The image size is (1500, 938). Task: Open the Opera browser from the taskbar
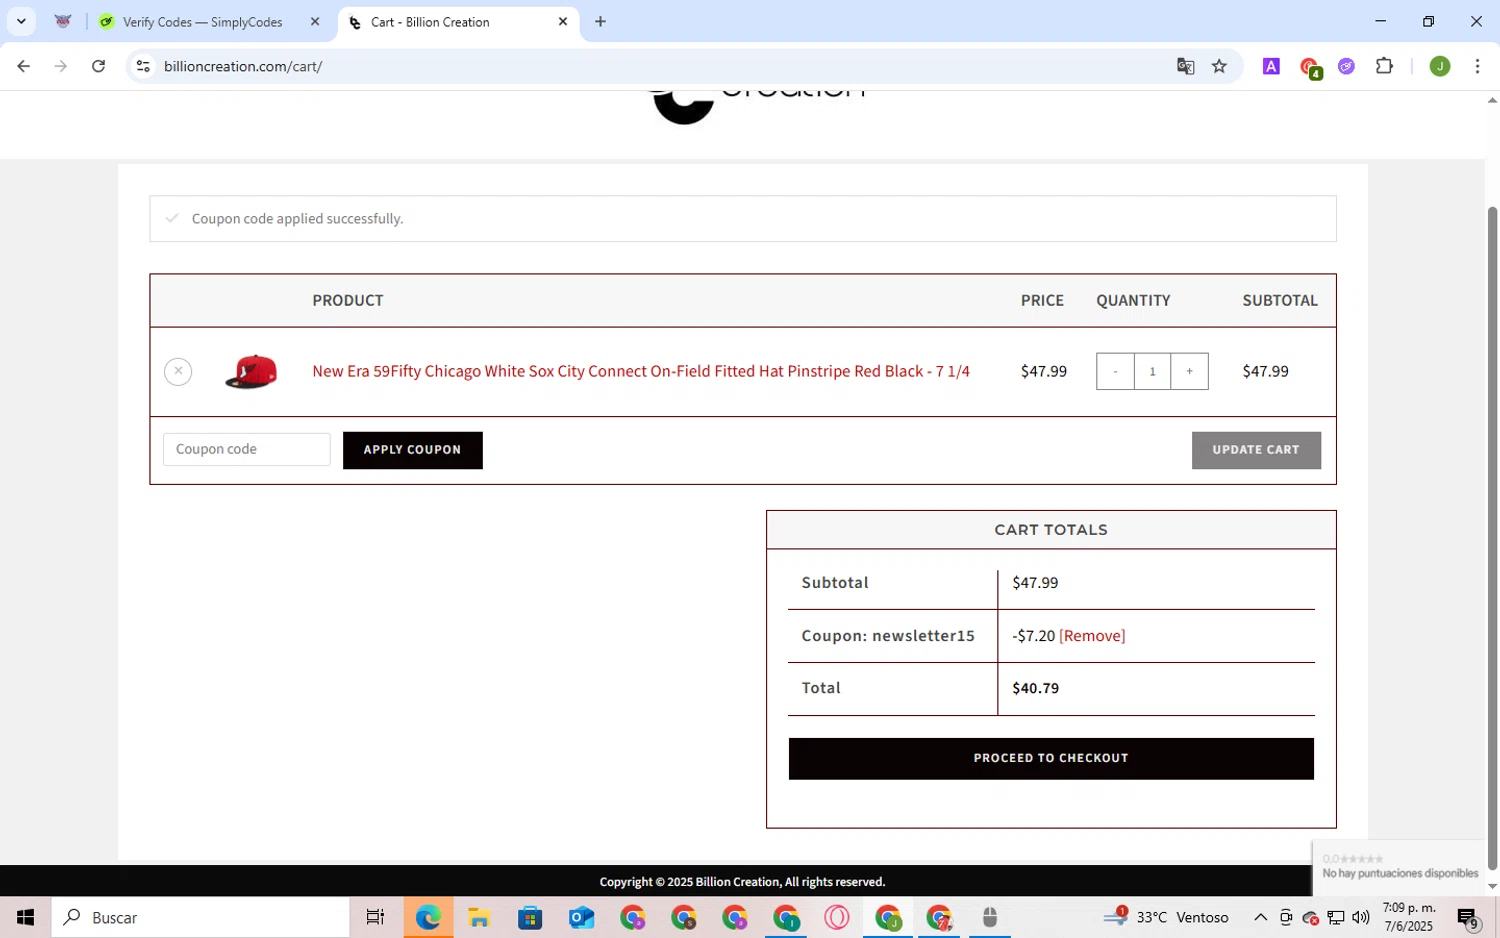(x=837, y=917)
